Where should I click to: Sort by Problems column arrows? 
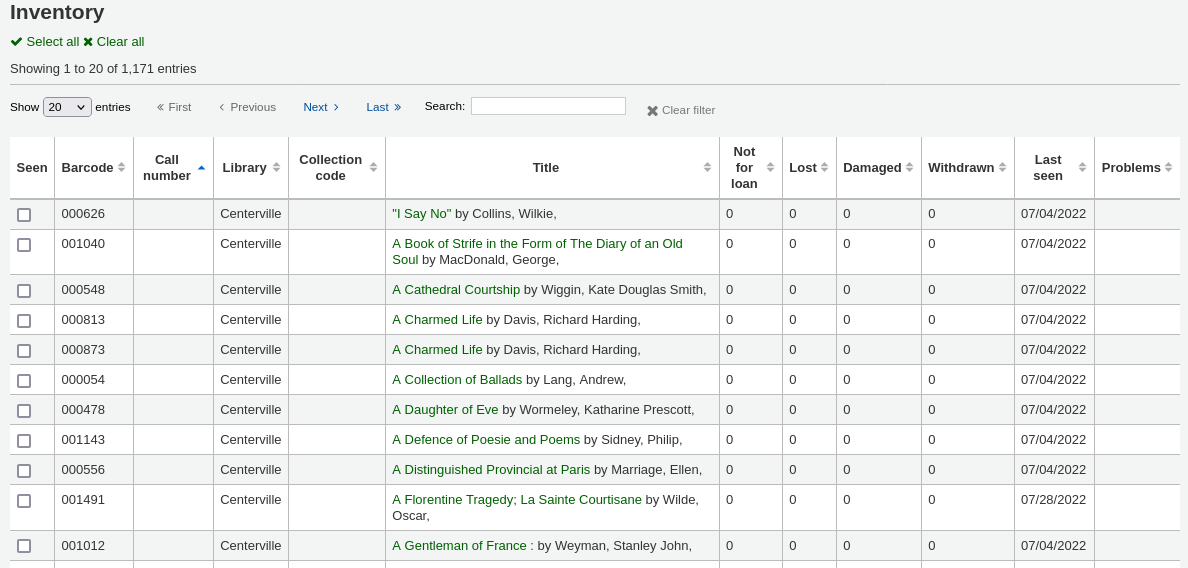[x=1168, y=168]
